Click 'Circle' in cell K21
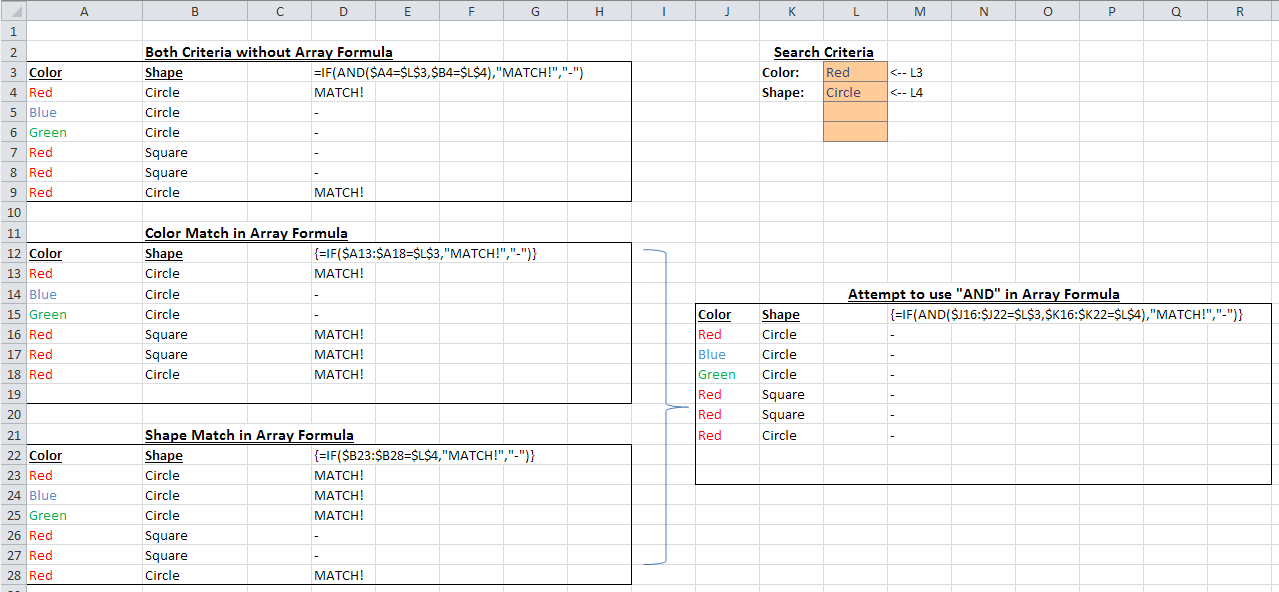 click(779, 435)
